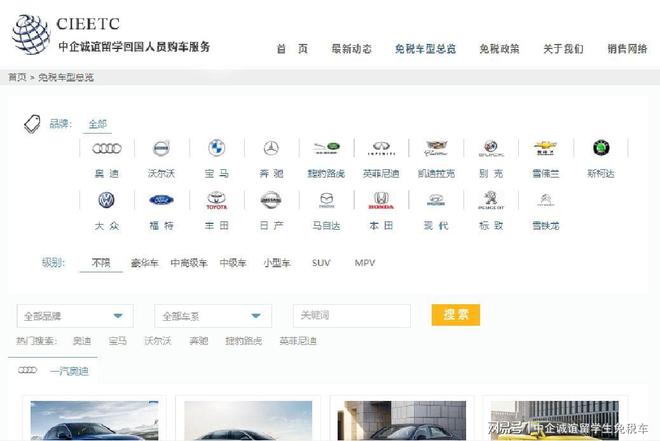Click the 凯迪拉克 brand name label

tap(436, 173)
